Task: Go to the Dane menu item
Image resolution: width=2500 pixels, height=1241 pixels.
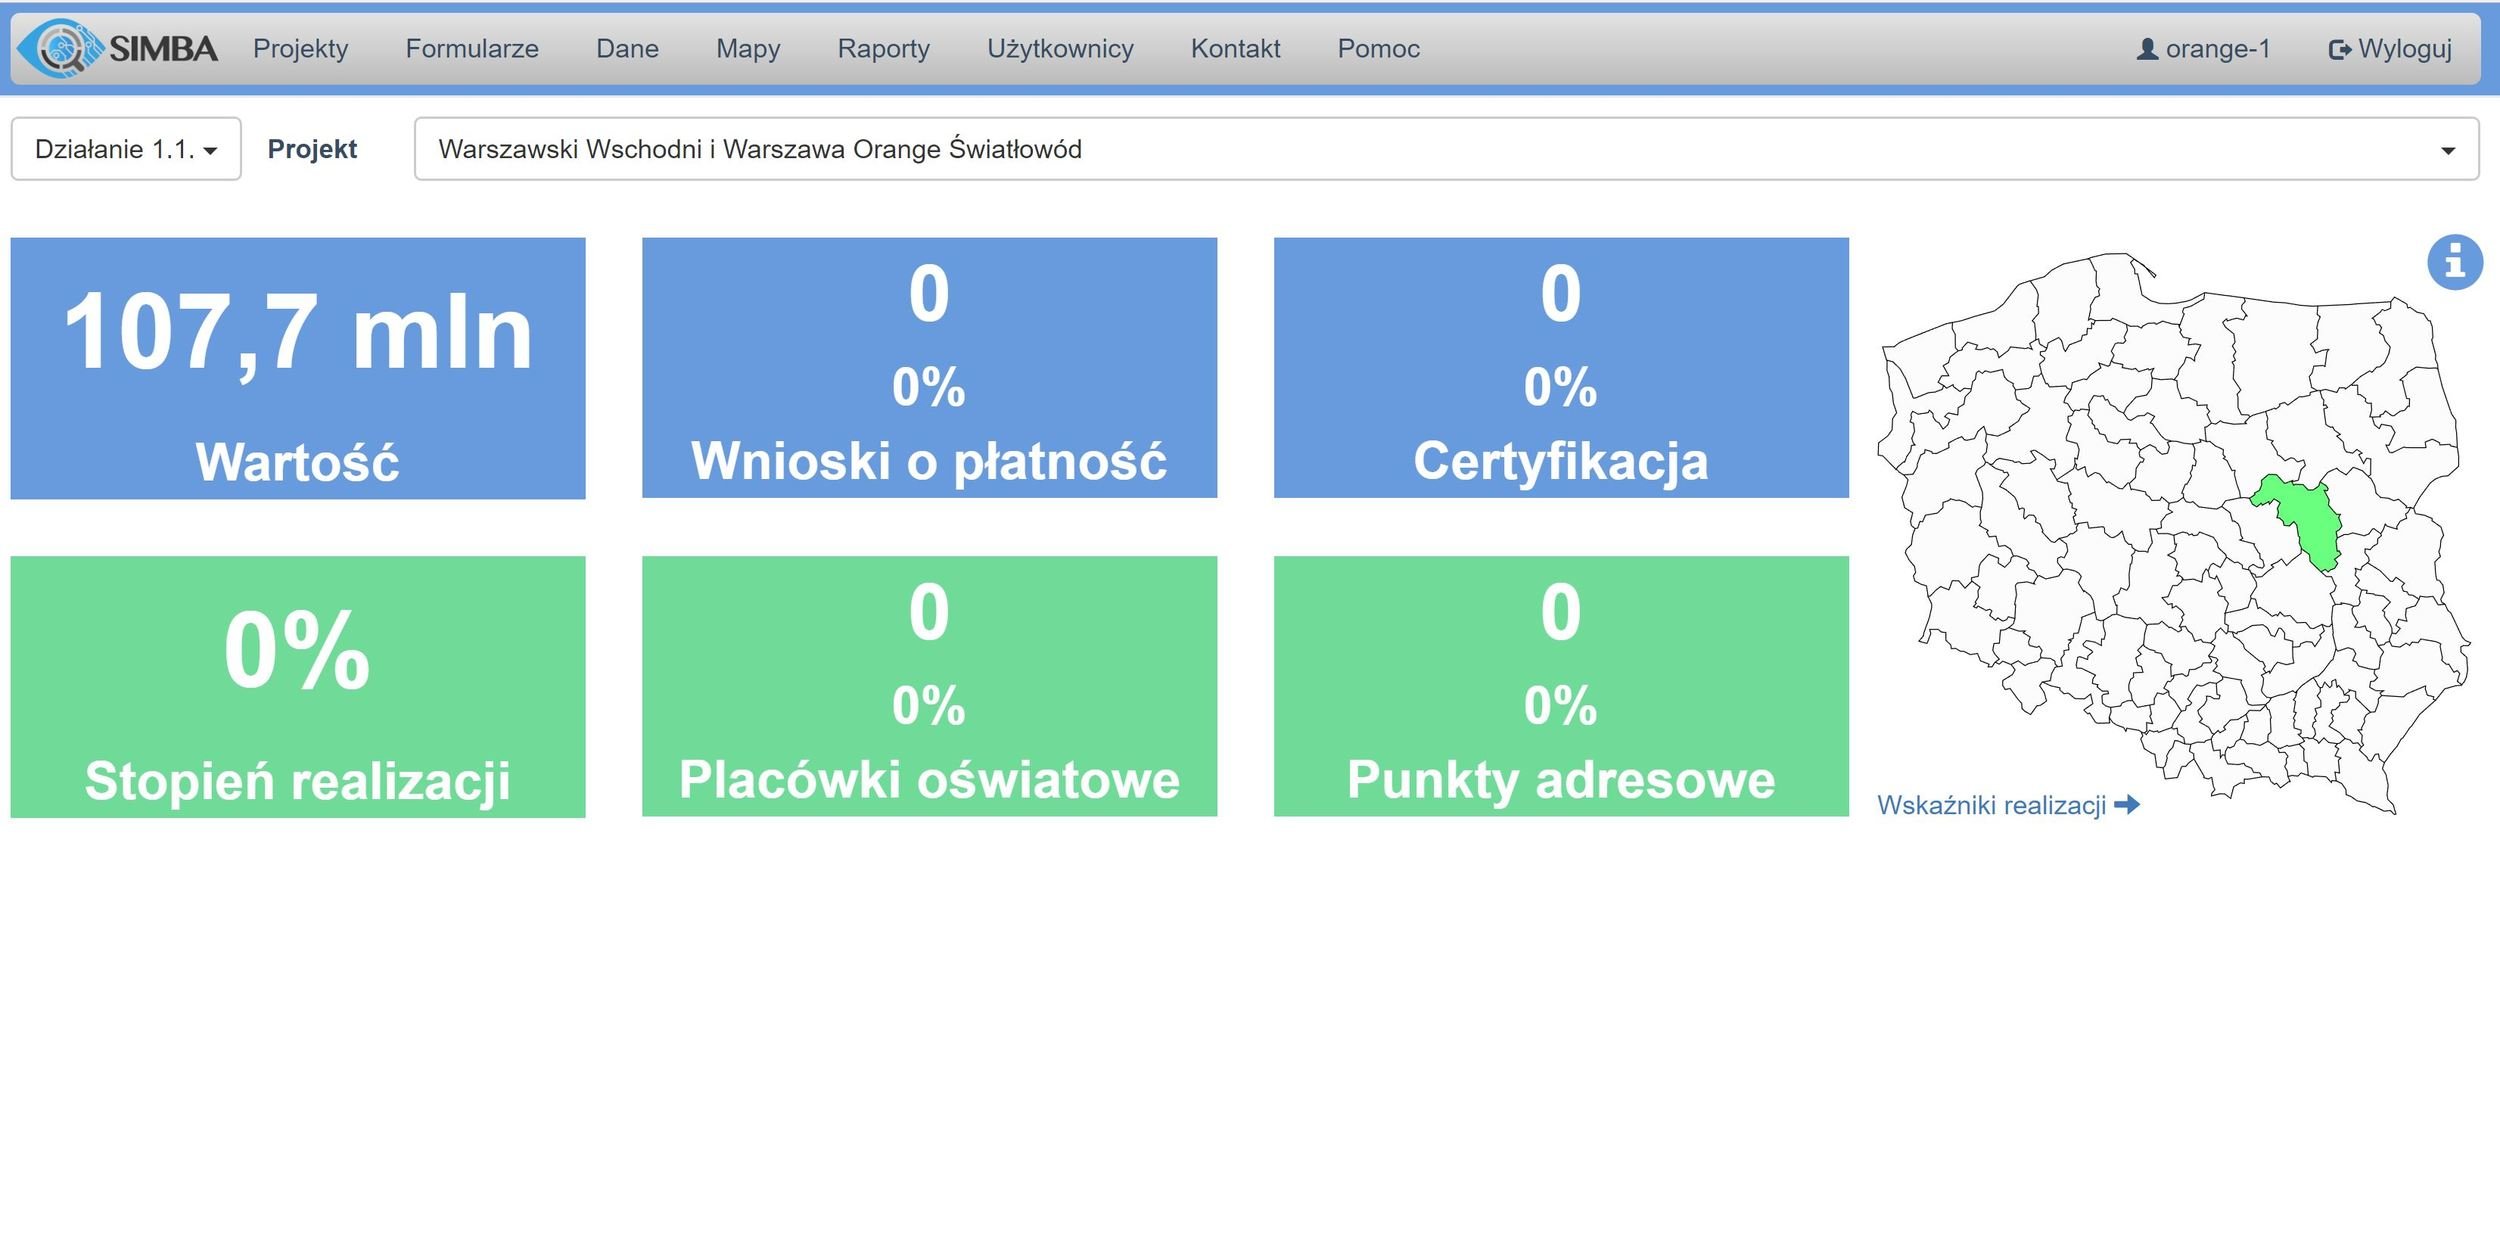Action: (627, 49)
